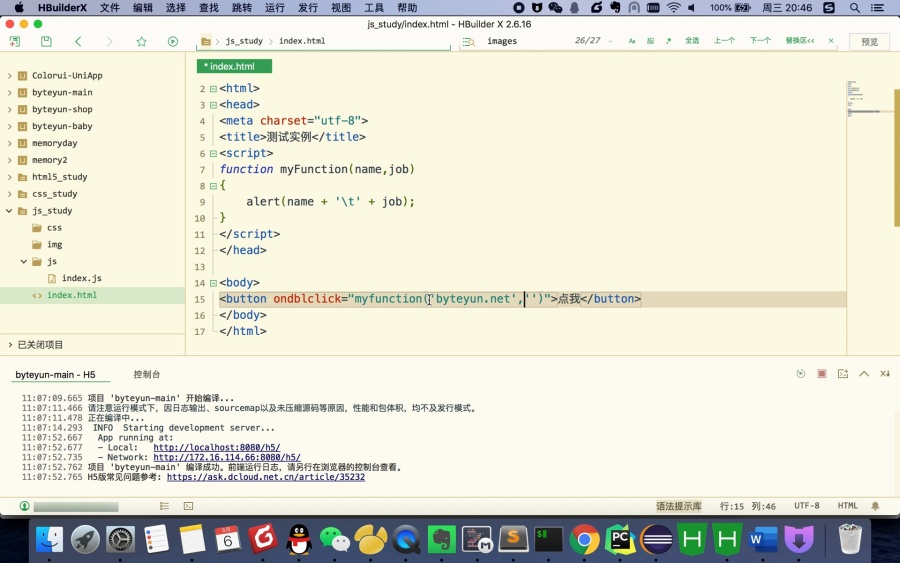Click the notification bell in the status bar
This screenshot has height=563, width=900.
(x=875, y=506)
